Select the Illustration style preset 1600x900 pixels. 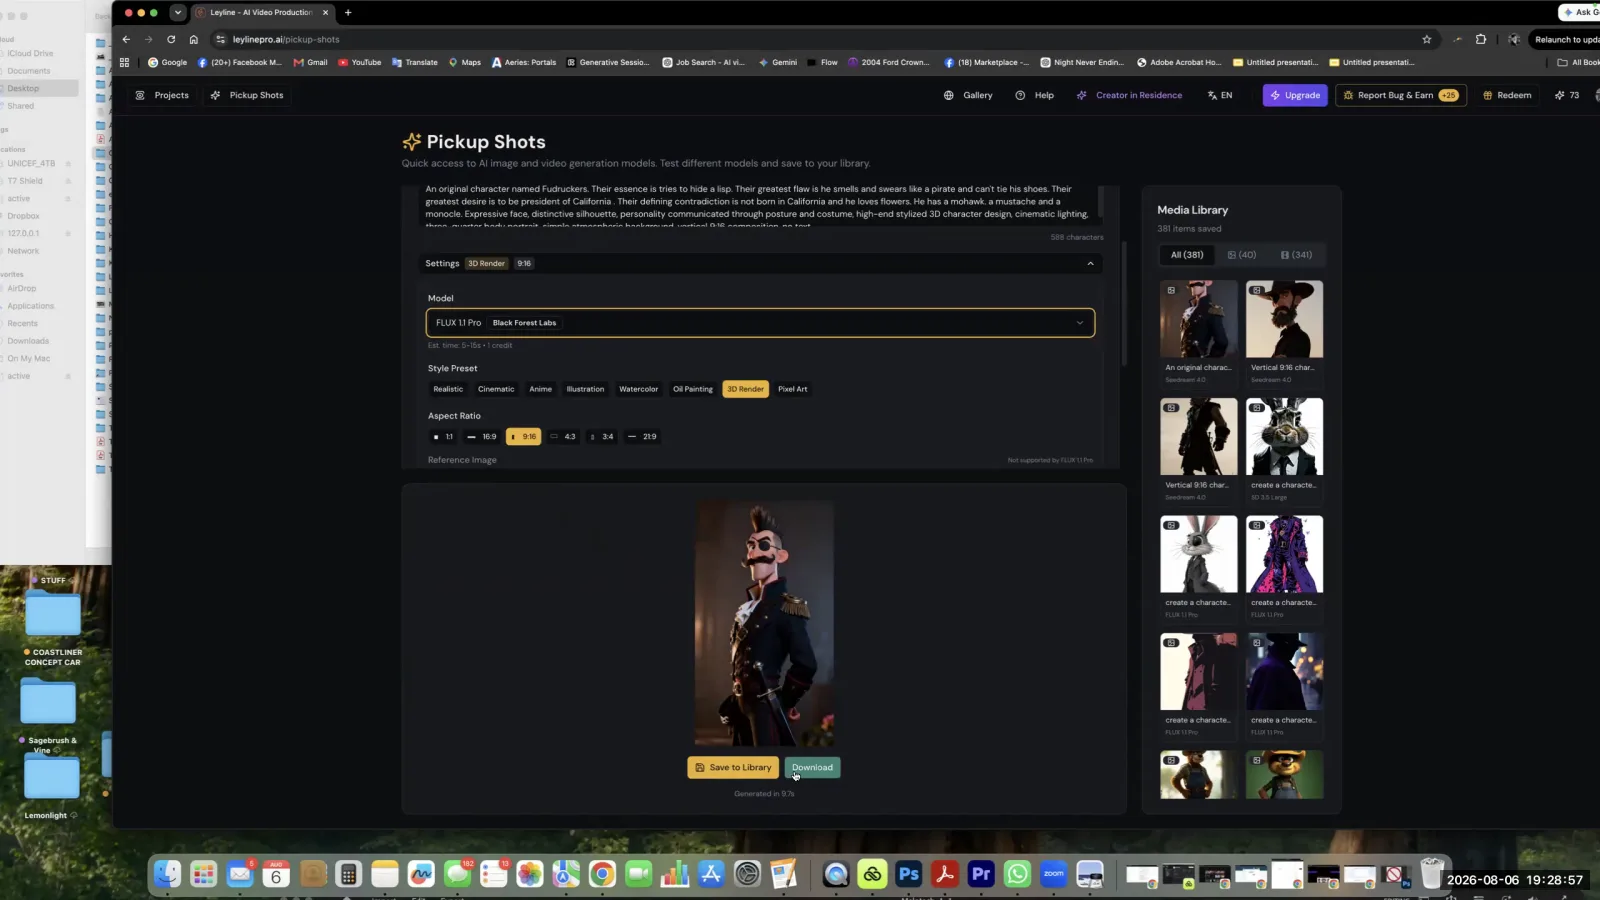tap(585, 389)
